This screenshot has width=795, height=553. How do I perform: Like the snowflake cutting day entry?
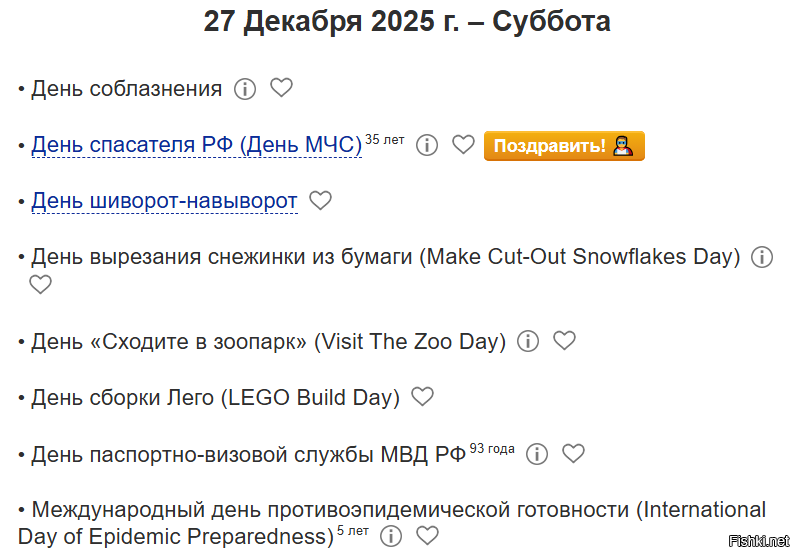click(40, 284)
